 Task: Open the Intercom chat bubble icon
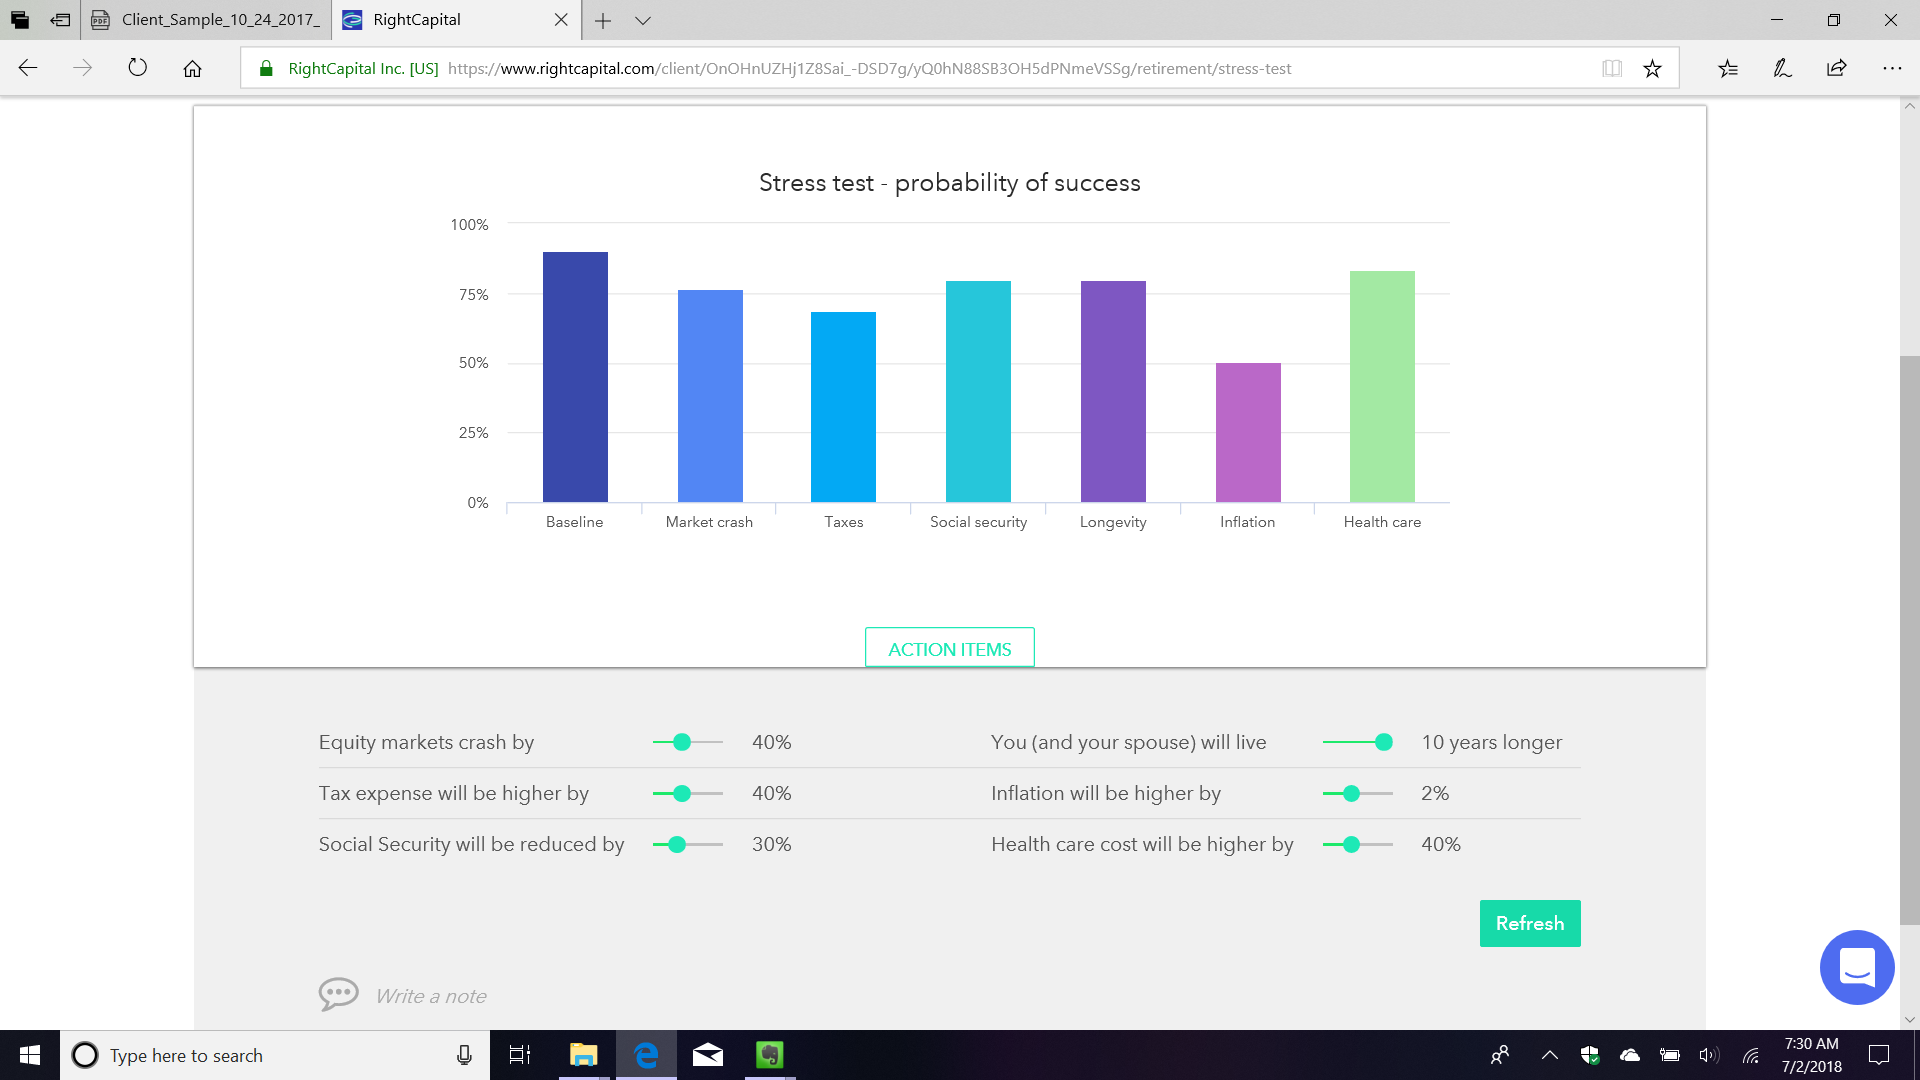point(1857,967)
